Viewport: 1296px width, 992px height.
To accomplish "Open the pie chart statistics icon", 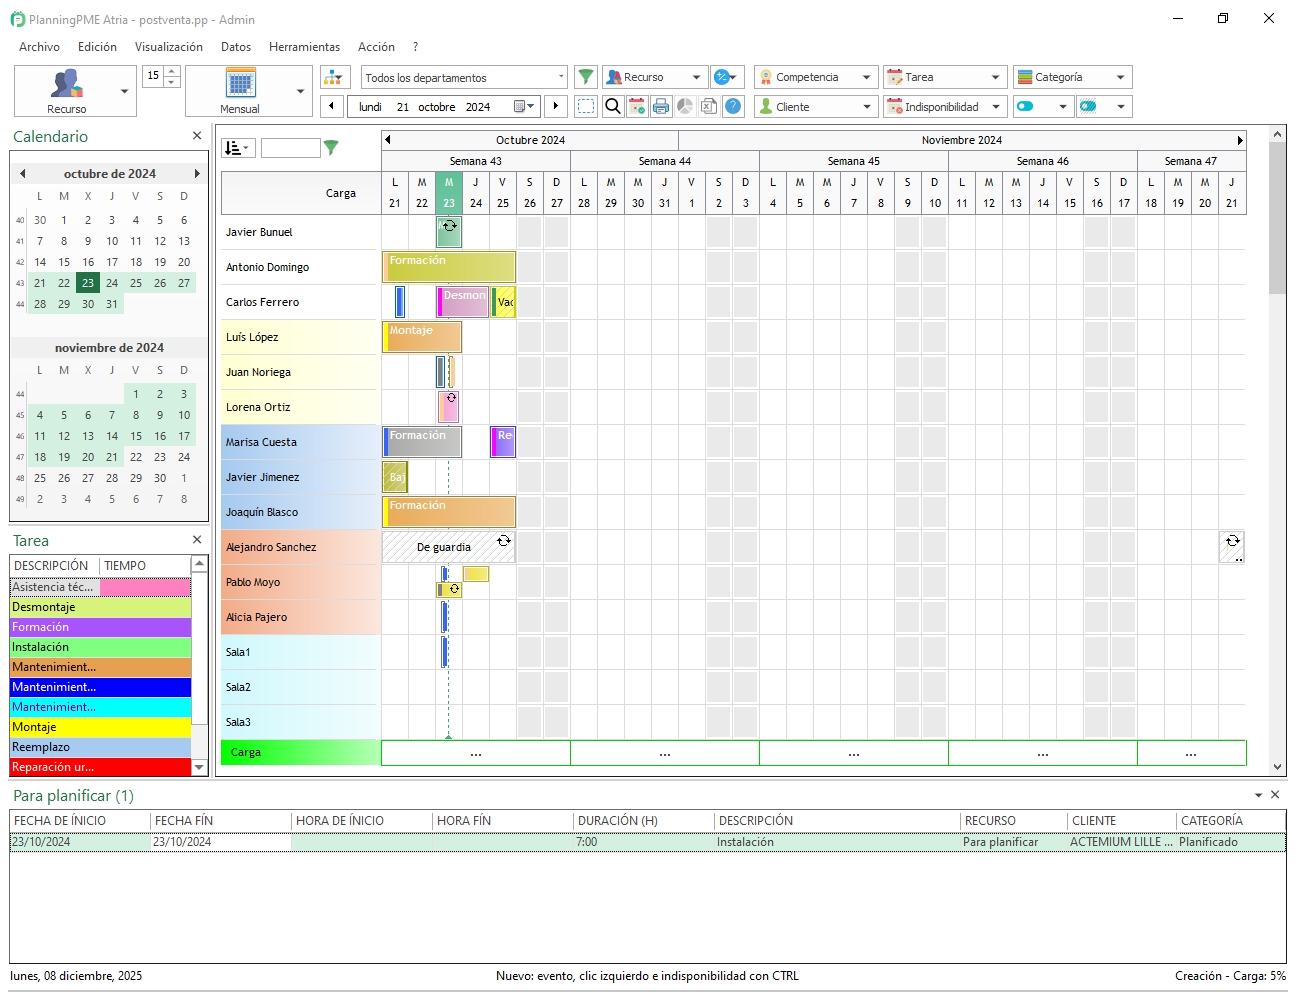I will (x=685, y=106).
